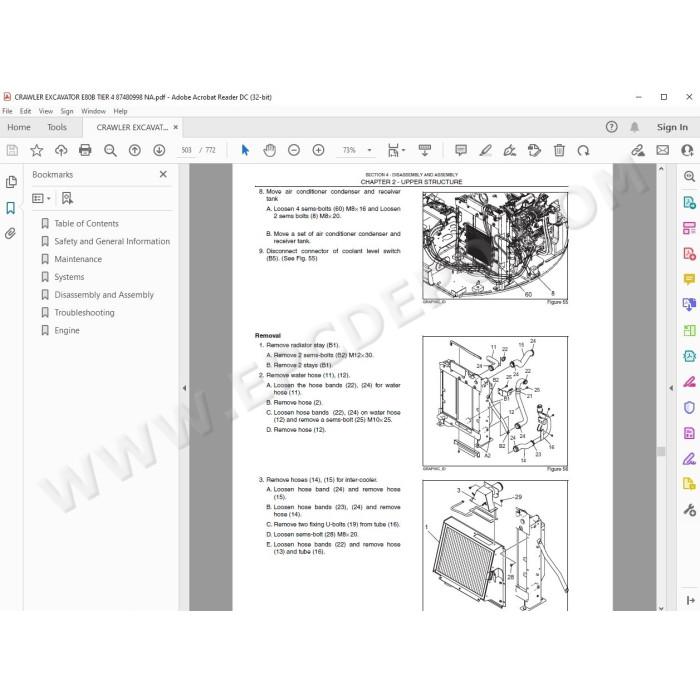The width and height of the screenshot is (700, 700).
Task: Switch to the Tools tab
Action: click(x=57, y=127)
